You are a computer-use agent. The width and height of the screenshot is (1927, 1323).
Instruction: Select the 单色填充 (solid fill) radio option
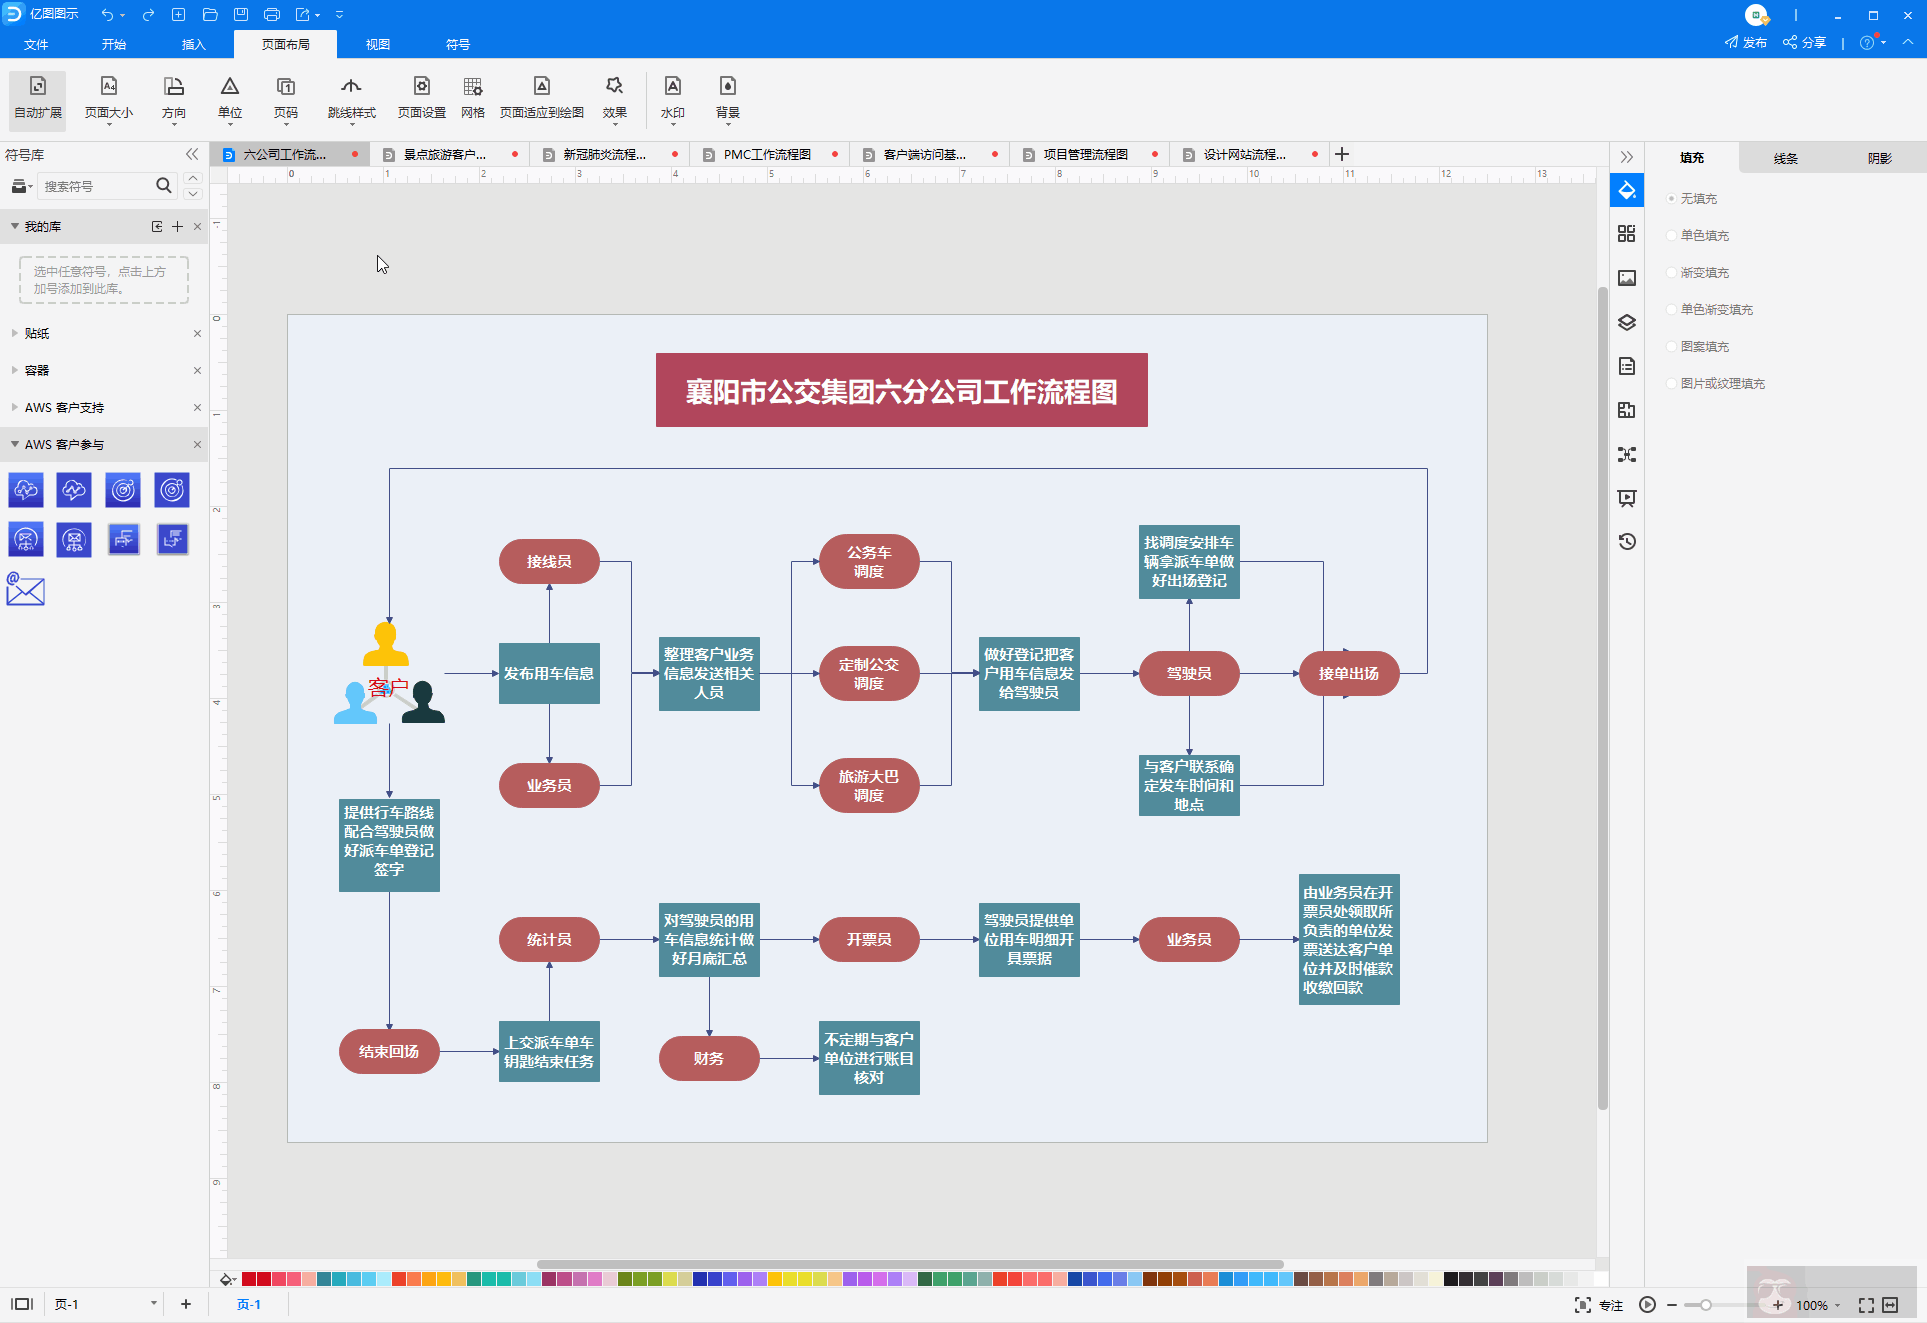1672,236
